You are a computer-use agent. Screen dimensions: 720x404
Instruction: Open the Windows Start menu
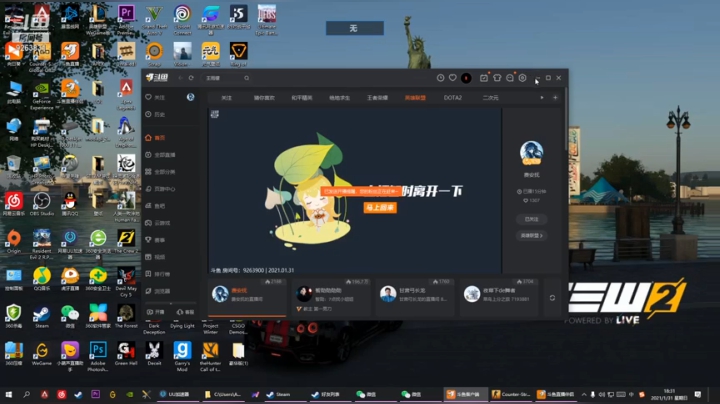[8, 394]
